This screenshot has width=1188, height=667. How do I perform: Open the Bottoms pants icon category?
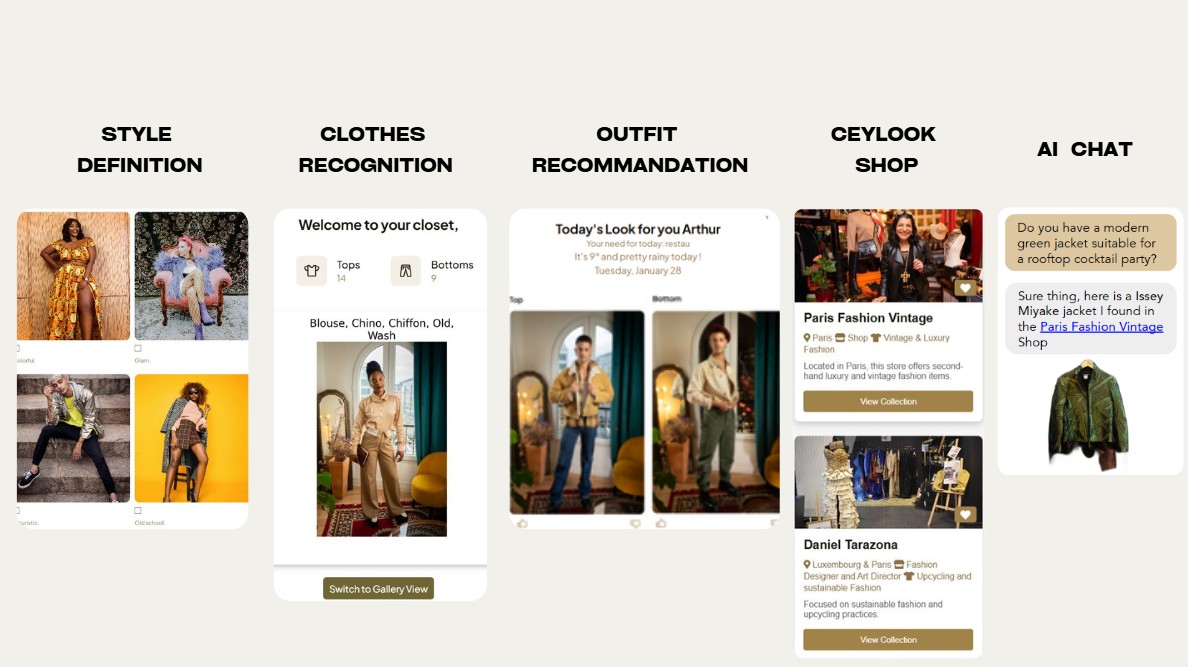pyautogui.click(x=405, y=271)
